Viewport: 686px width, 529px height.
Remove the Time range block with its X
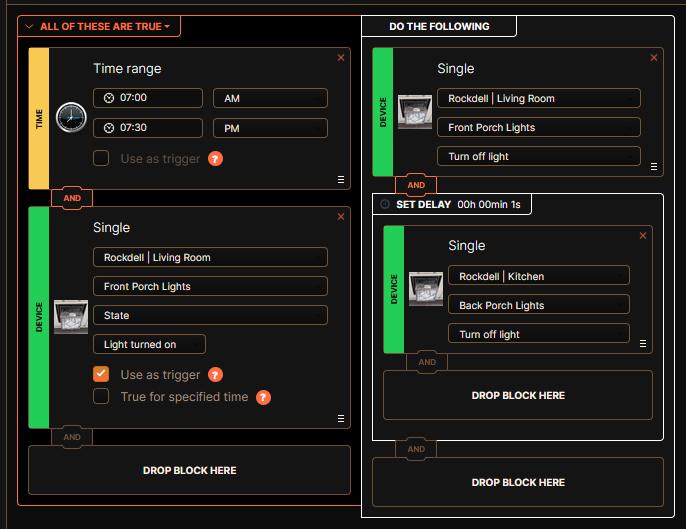tap(341, 58)
